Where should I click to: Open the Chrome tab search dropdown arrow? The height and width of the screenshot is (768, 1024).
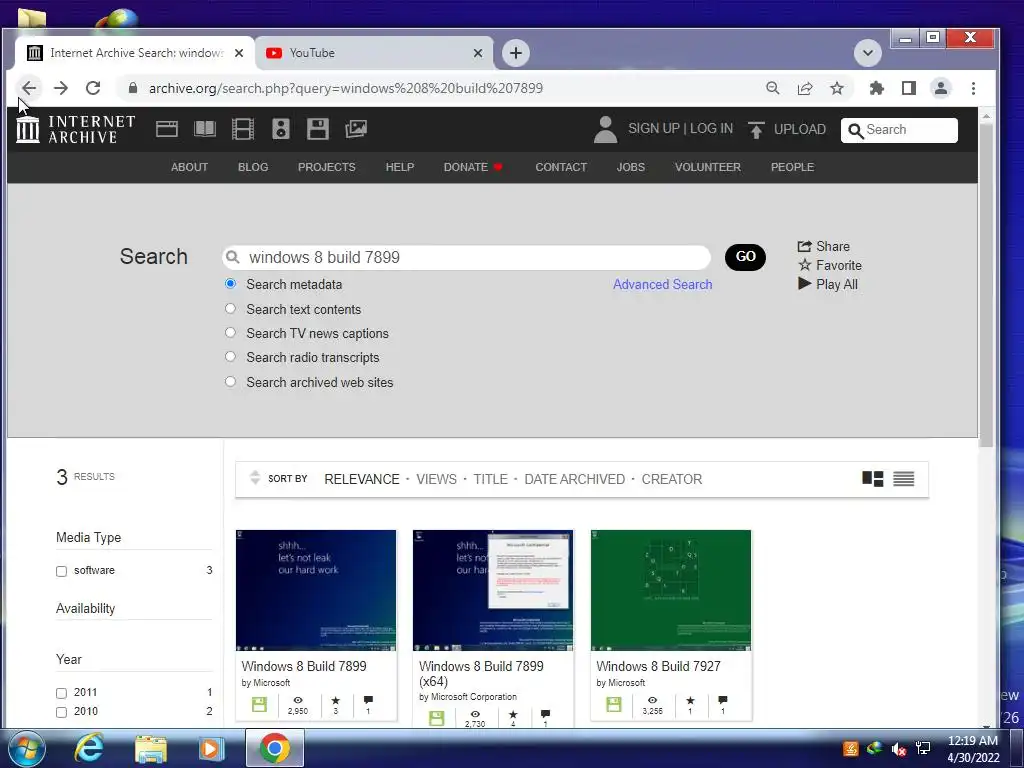(867, 53)
